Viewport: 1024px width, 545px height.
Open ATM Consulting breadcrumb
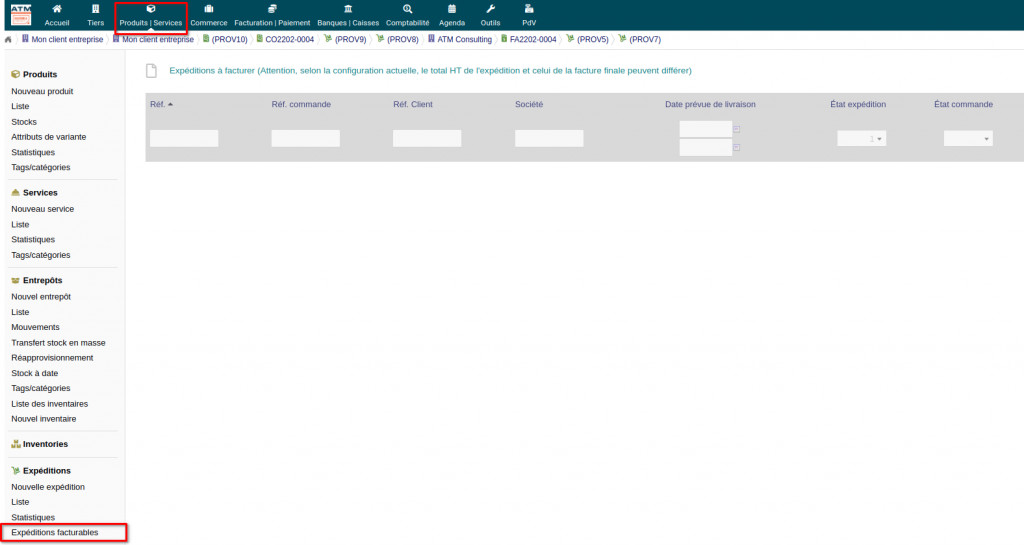(460, 40)
